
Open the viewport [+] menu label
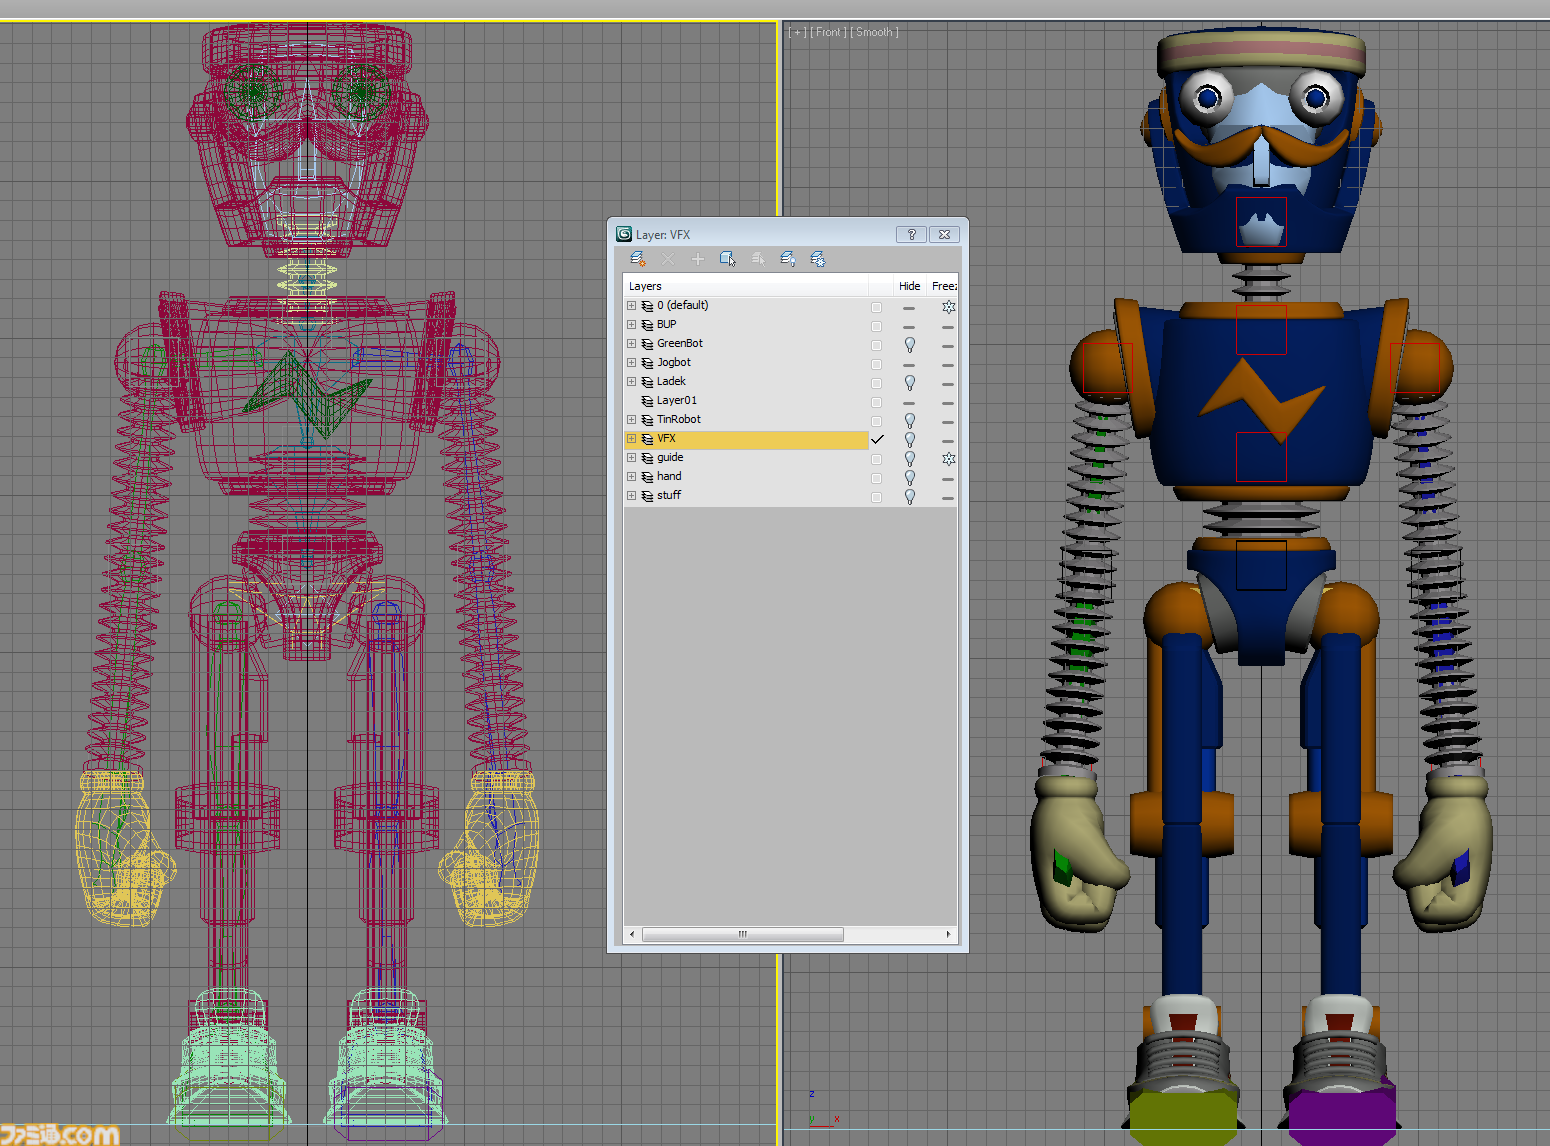point(797,32)
